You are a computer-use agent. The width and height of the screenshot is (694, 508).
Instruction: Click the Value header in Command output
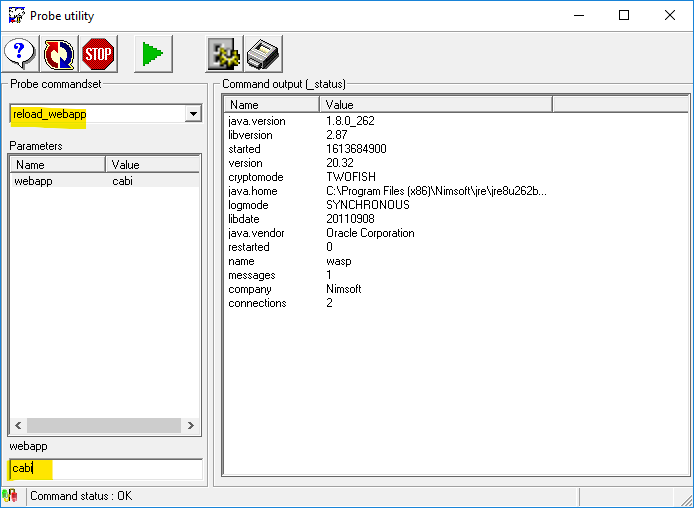[x=435, y=104]
